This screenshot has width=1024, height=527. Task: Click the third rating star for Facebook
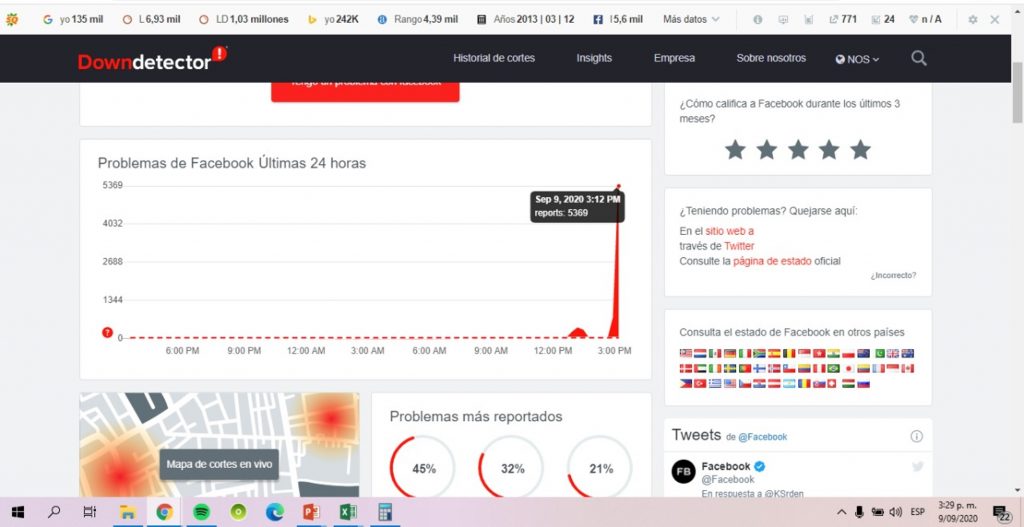point(797,150)
